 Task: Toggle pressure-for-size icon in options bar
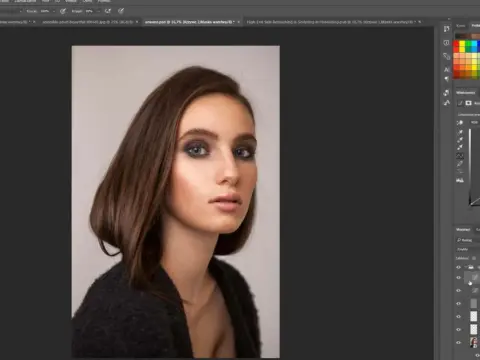121,11
